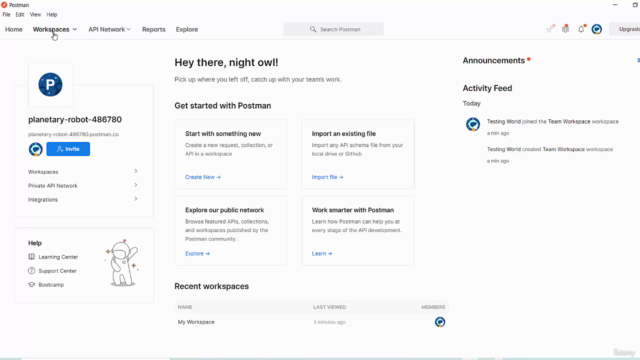This screenshot has height=360, width=640.
Task: Click the Work smarter with Postman title
Action: pyautogui.click(x=353, y=210)
